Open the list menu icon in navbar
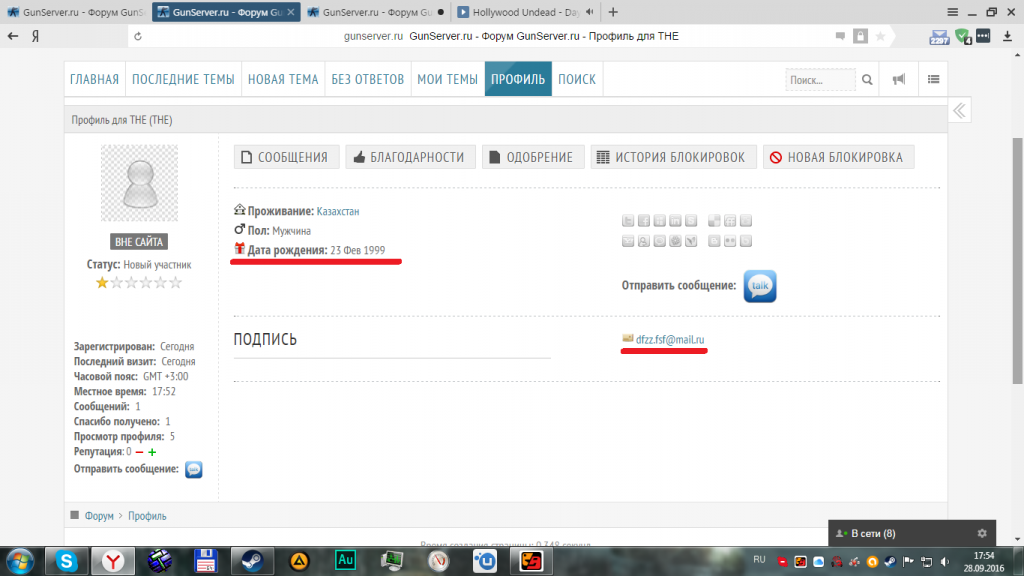Screen dimensions: 1024x576 pos(933,80)
